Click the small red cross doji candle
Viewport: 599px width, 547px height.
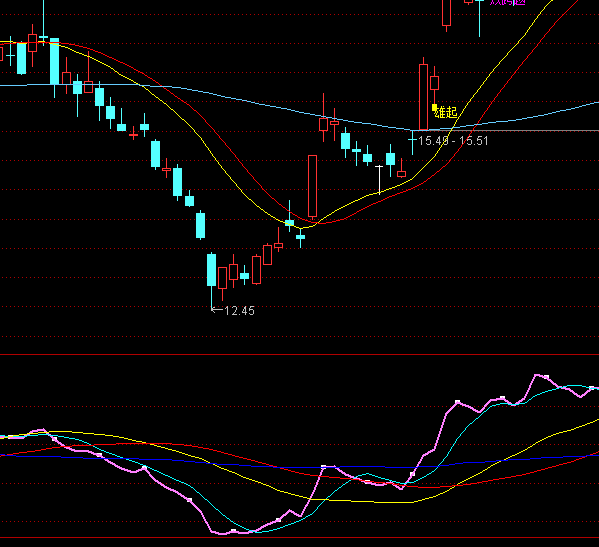pos(133,134)
